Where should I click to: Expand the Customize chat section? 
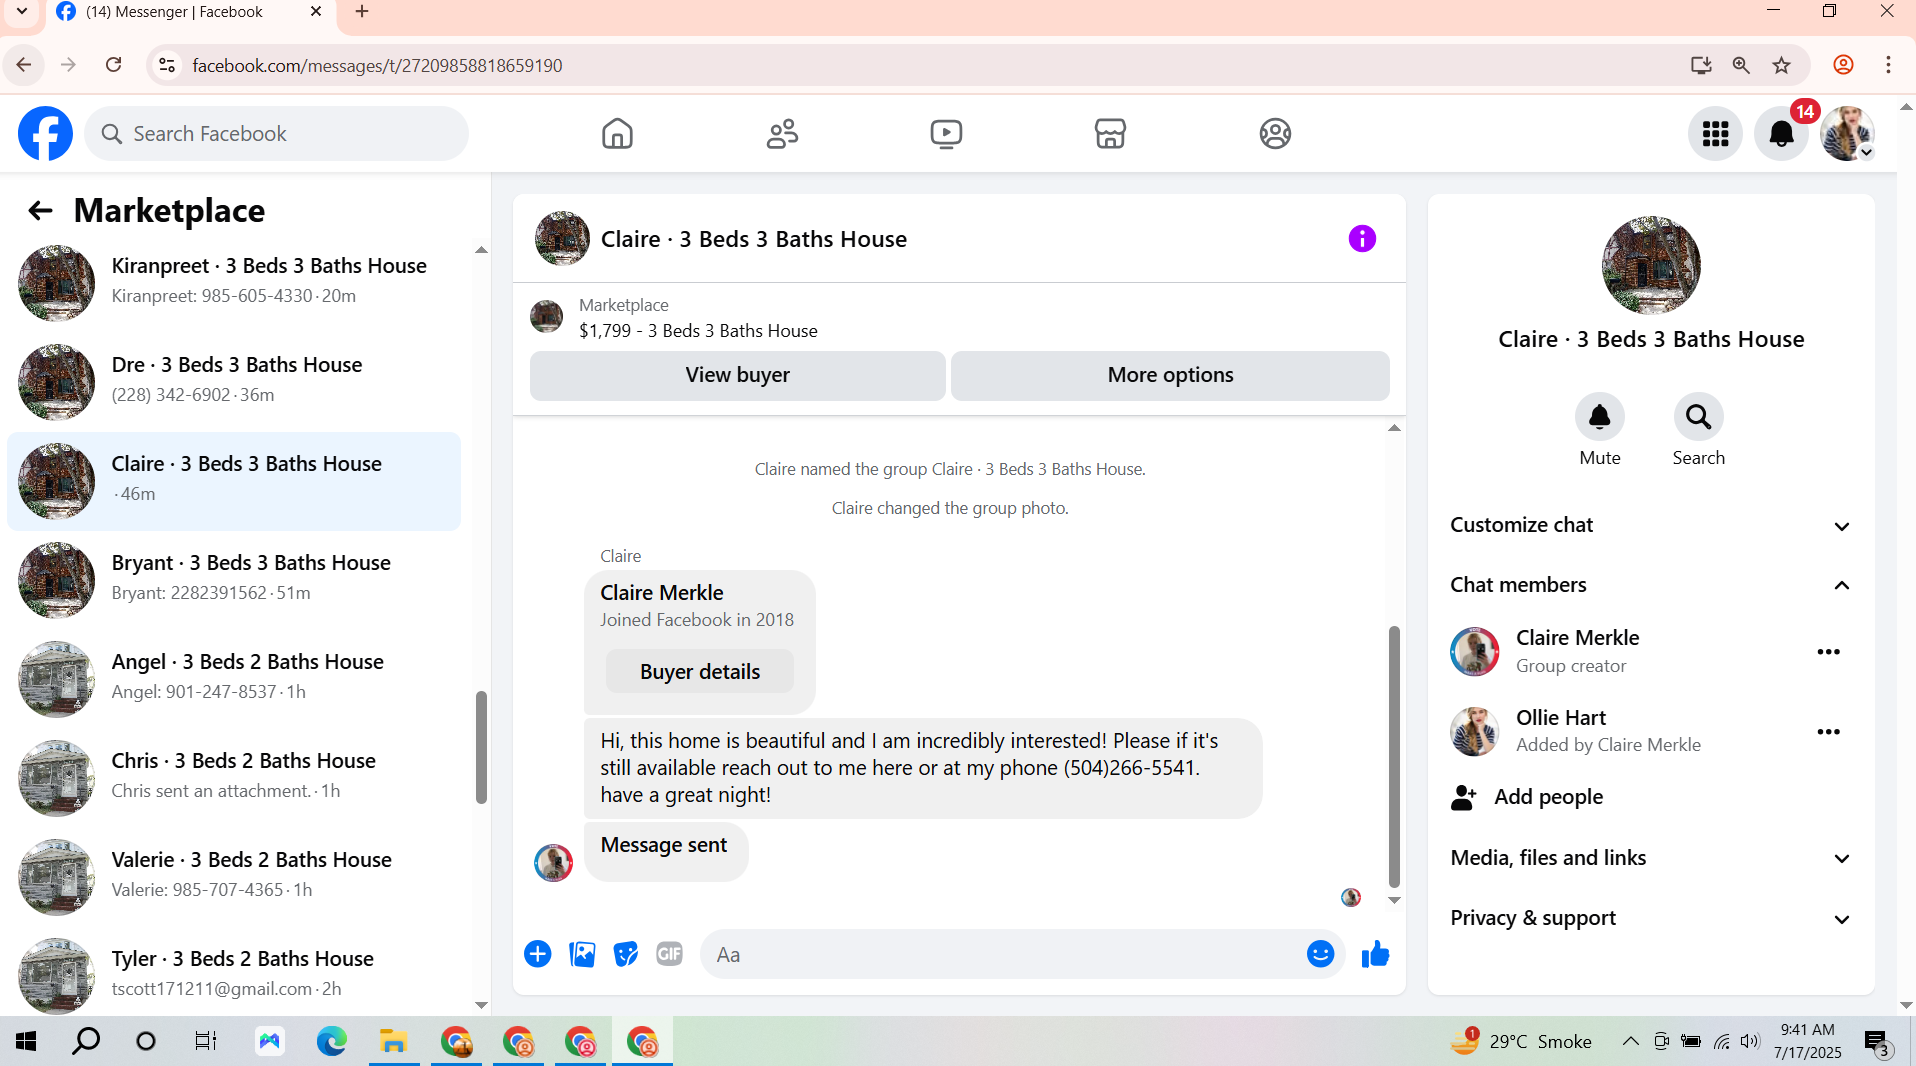click(x=1650, y=525)
